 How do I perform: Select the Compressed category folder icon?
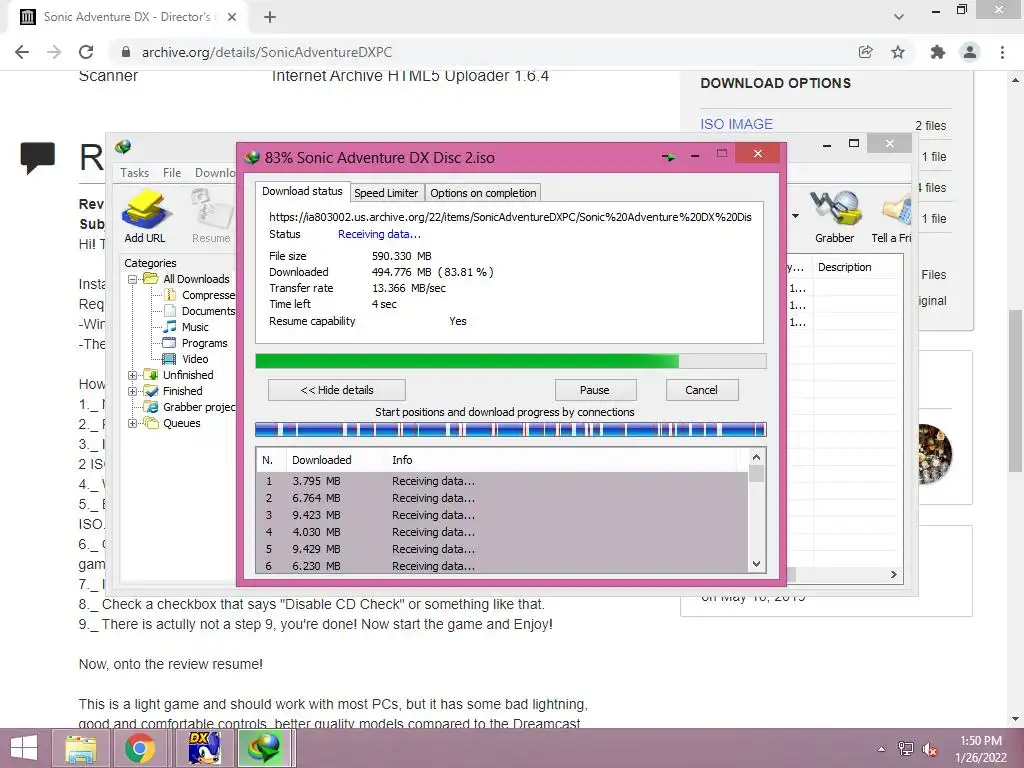coord(170,295)
